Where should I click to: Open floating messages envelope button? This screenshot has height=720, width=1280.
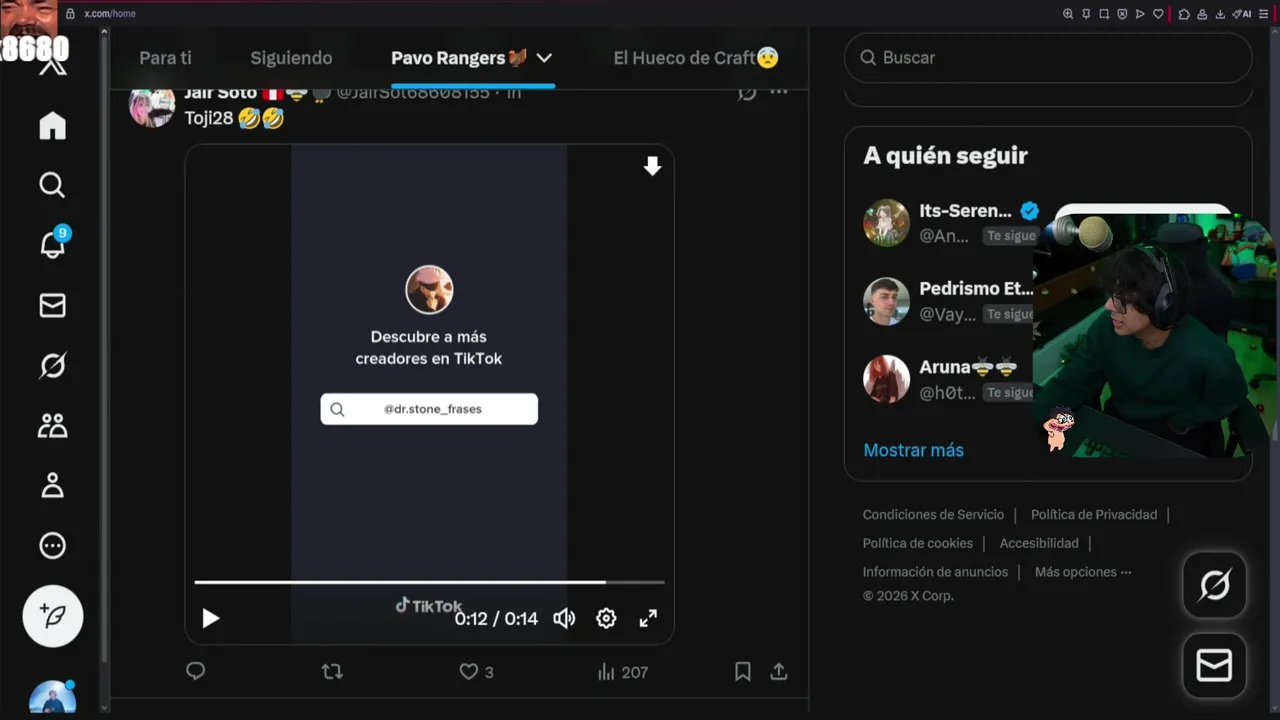pos(1214,665)
